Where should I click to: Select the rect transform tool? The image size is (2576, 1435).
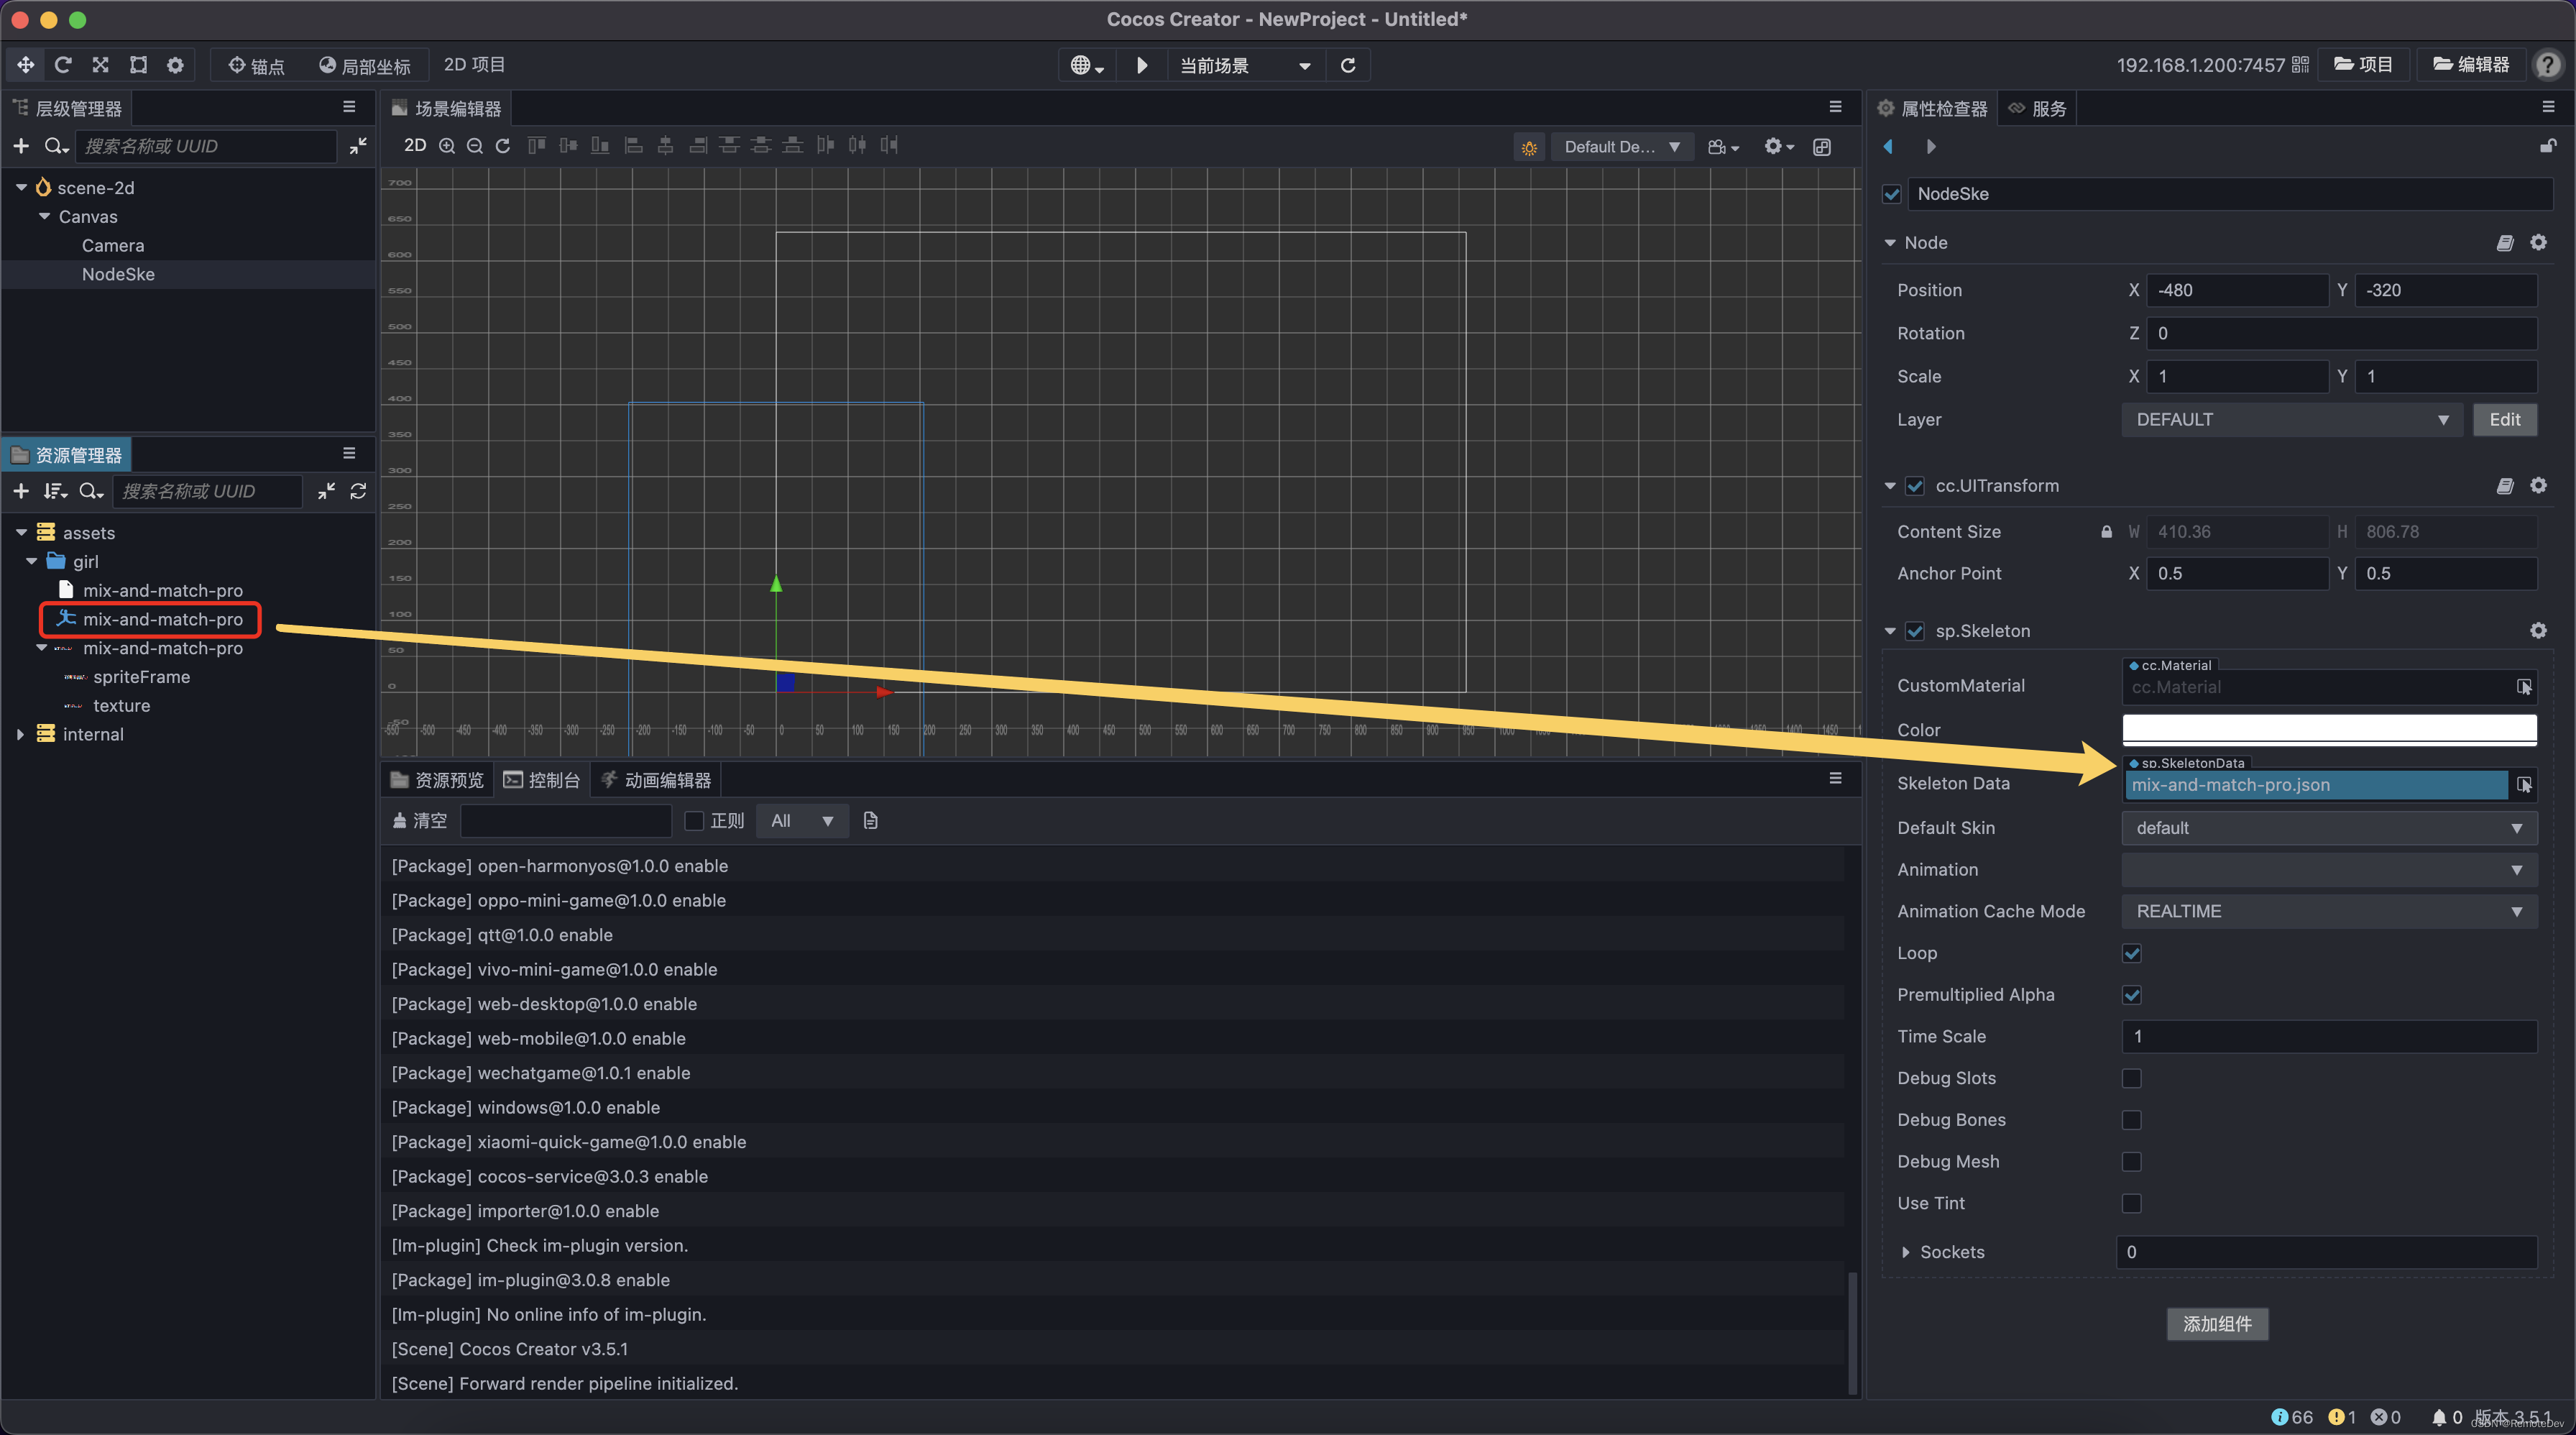[138, 65]
